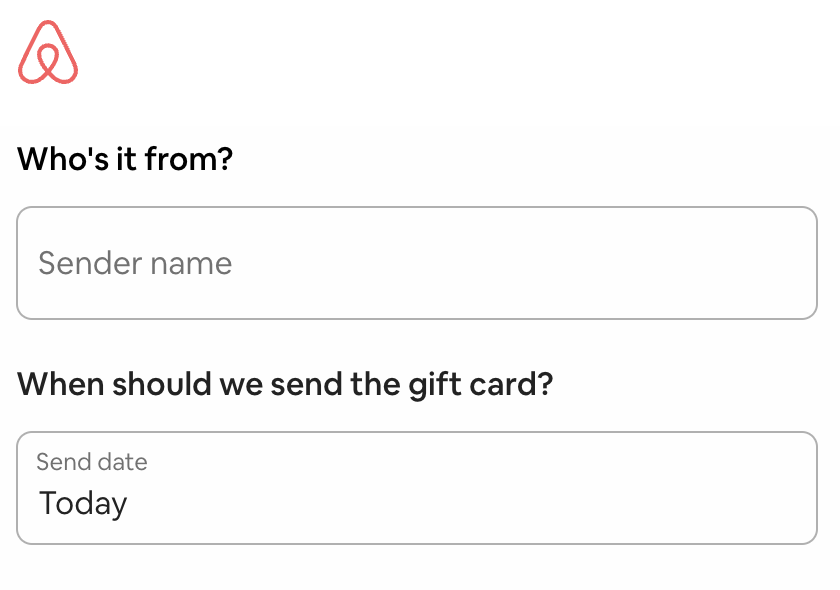Click the Sender name input field
840x590 pixels.
click(417, 263)
